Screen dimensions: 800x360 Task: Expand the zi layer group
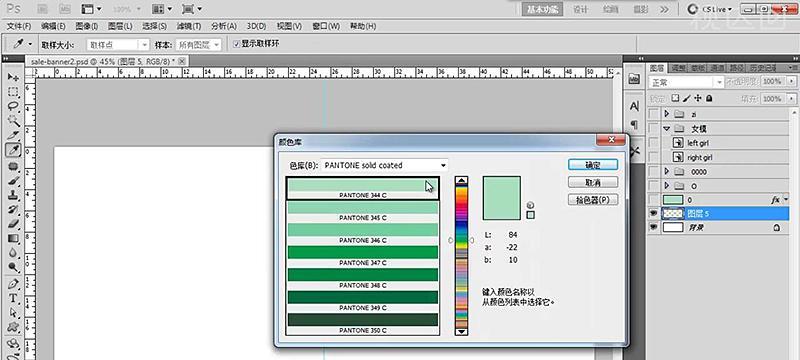(x=666, y=114)
